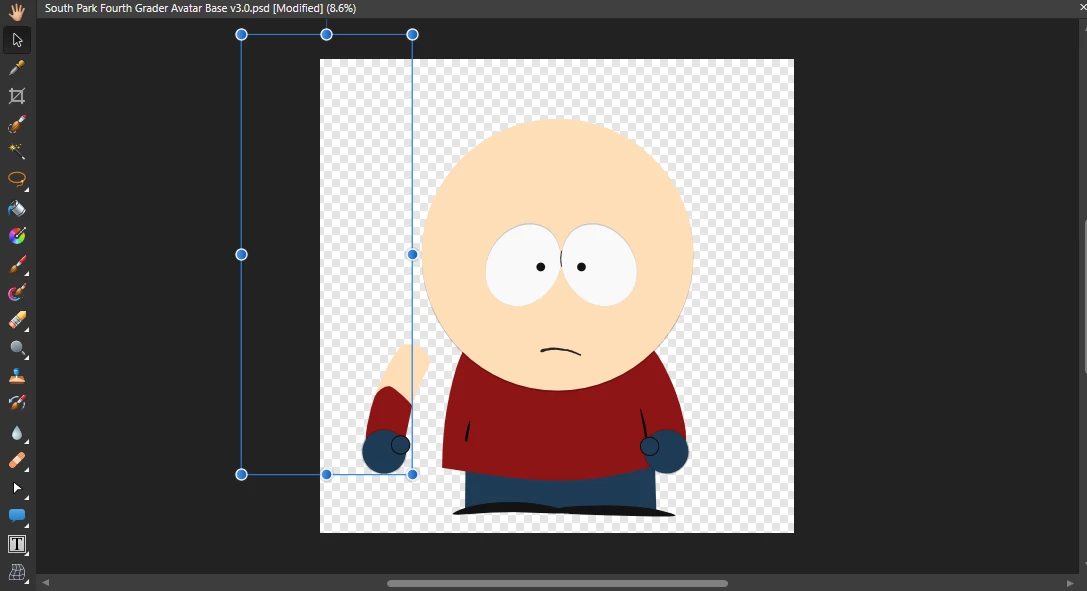This screenshot has width=1087, height=591.
Task: Select the Flood Select magic wand
Action: pos(17,151)
